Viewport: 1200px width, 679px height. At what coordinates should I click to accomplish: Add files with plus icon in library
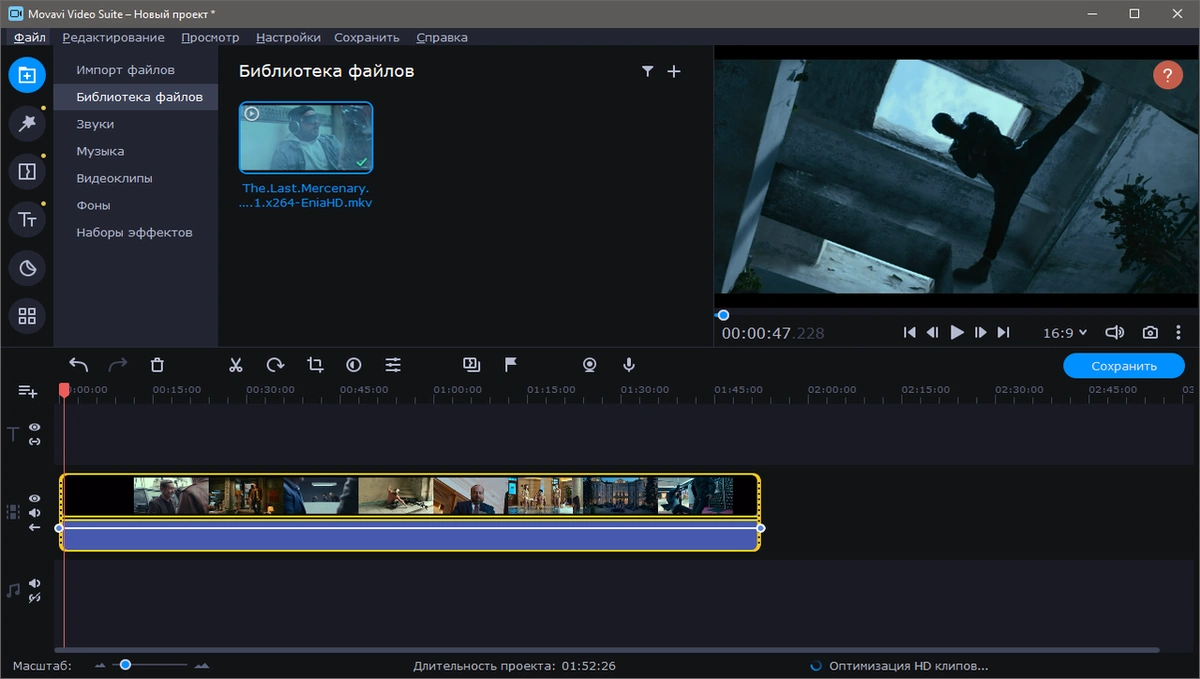click(x=674, y=71)
